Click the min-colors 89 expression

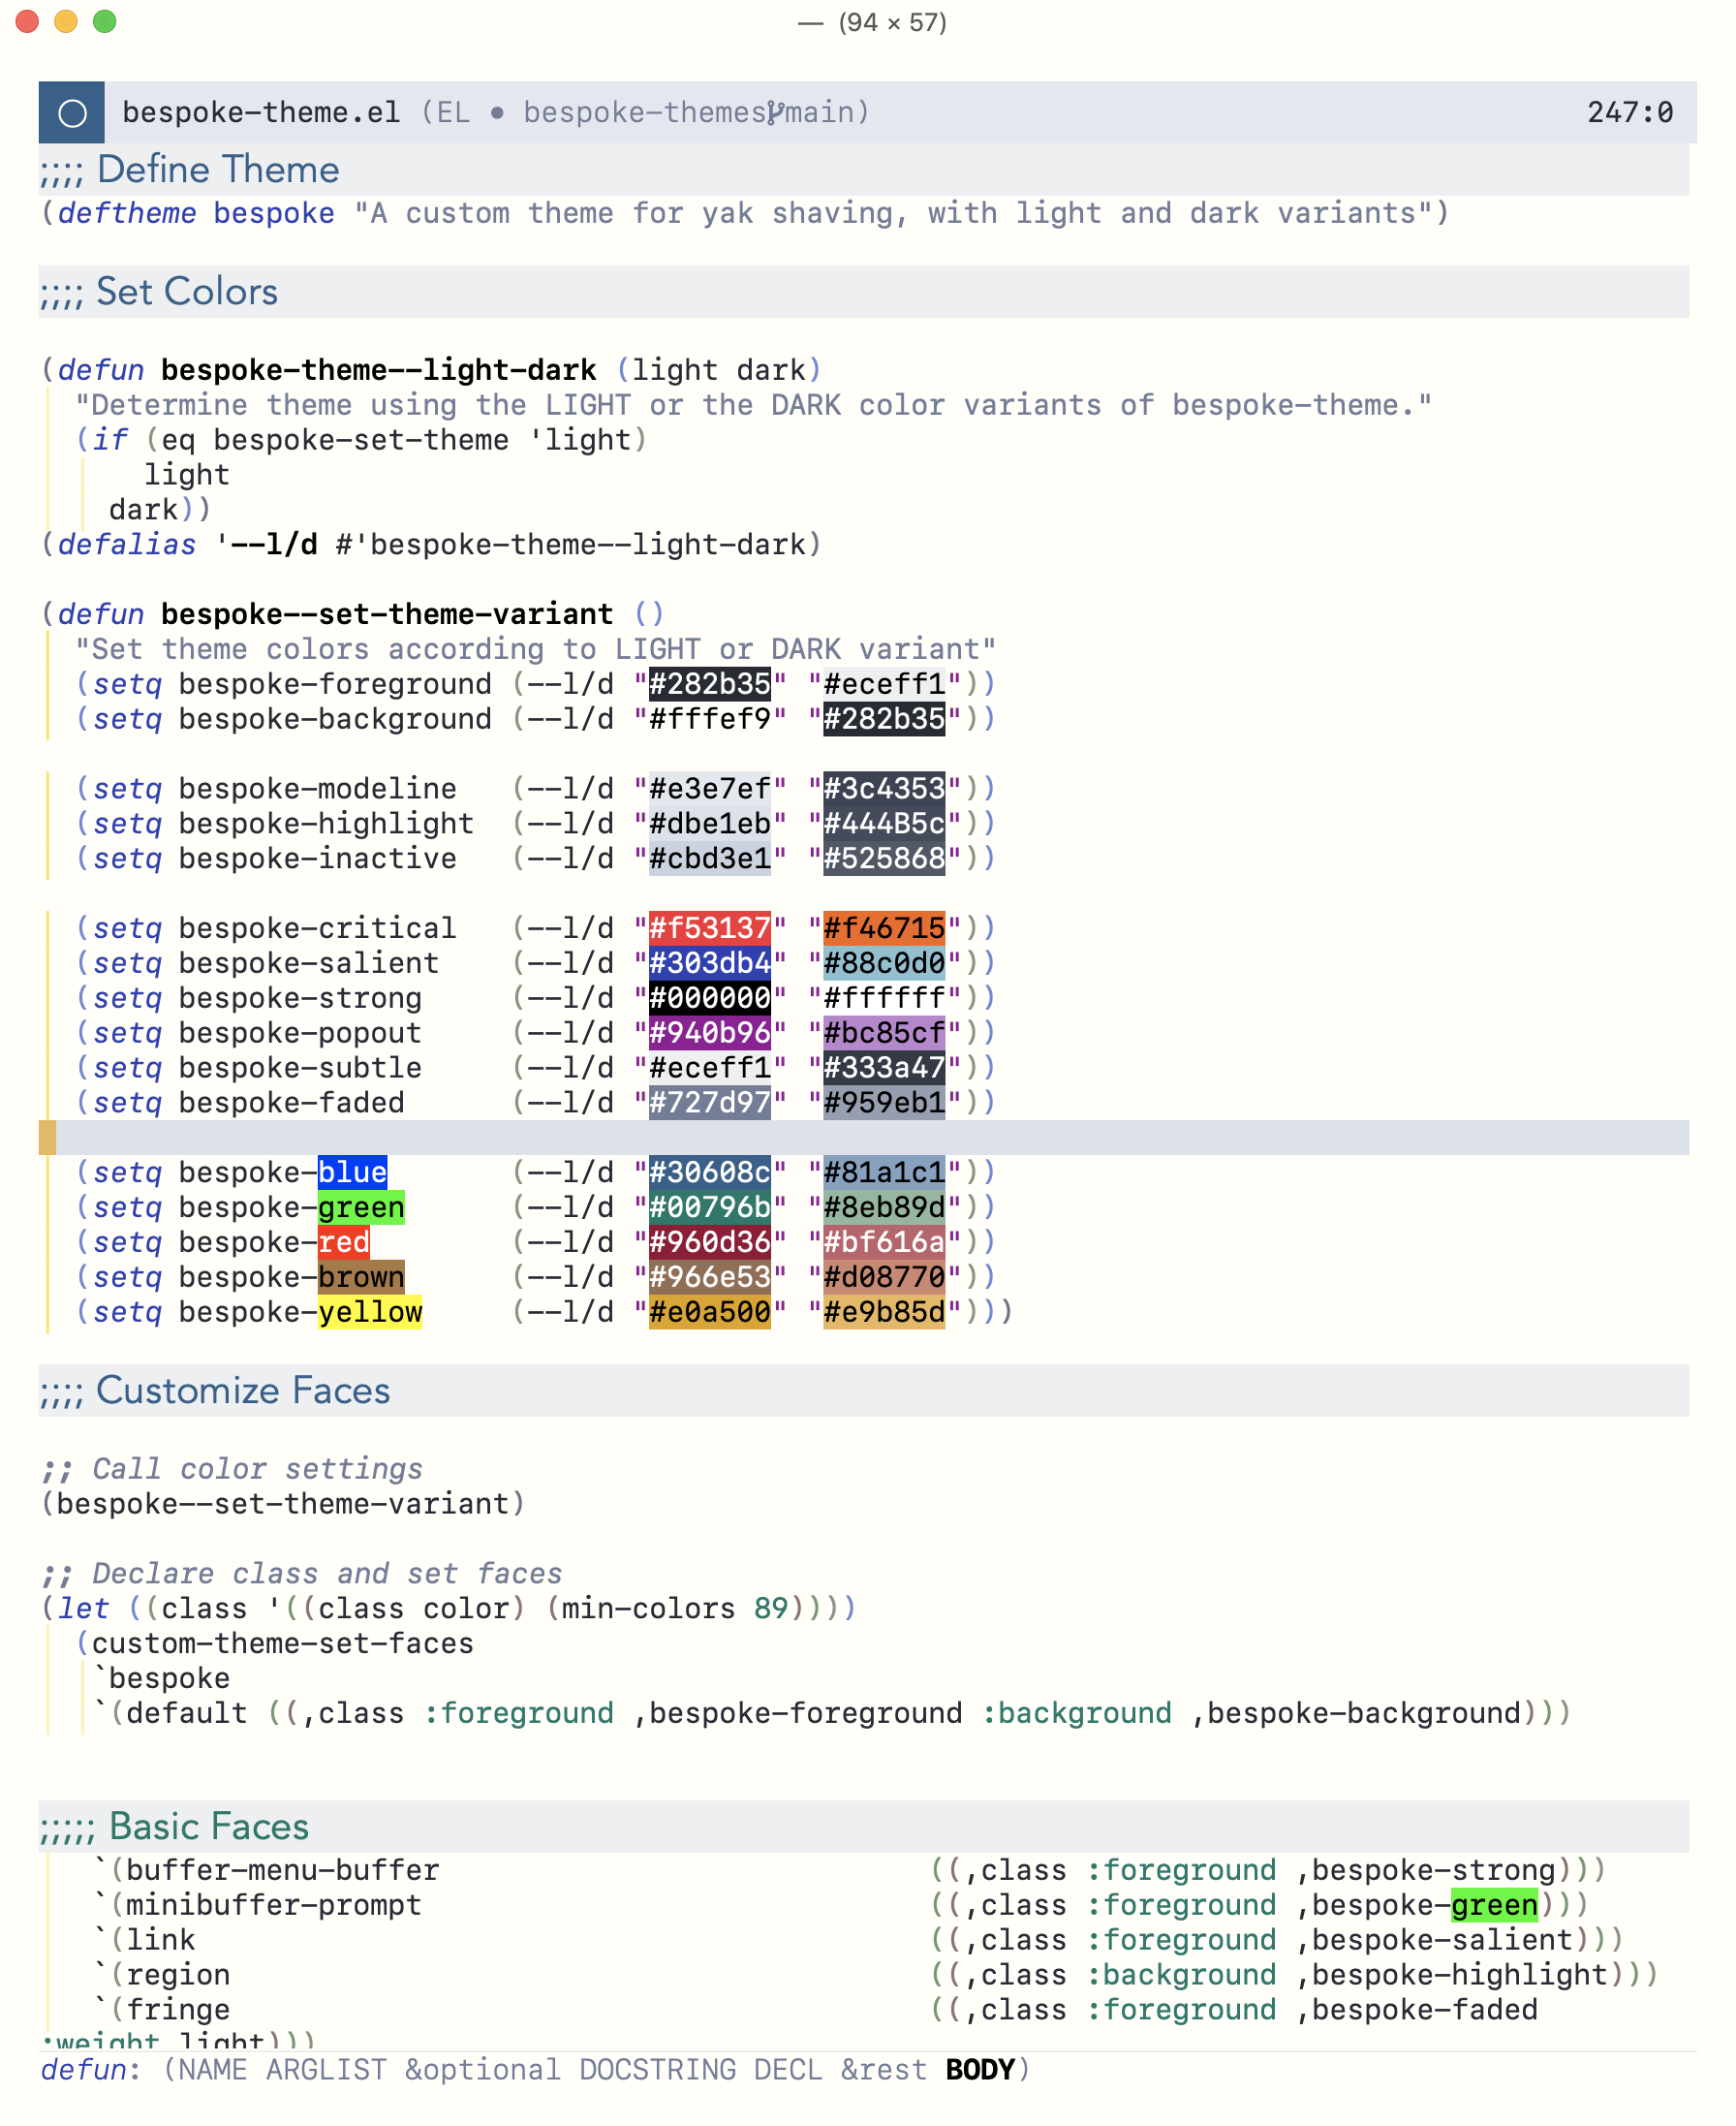(x=675, y=1609)
